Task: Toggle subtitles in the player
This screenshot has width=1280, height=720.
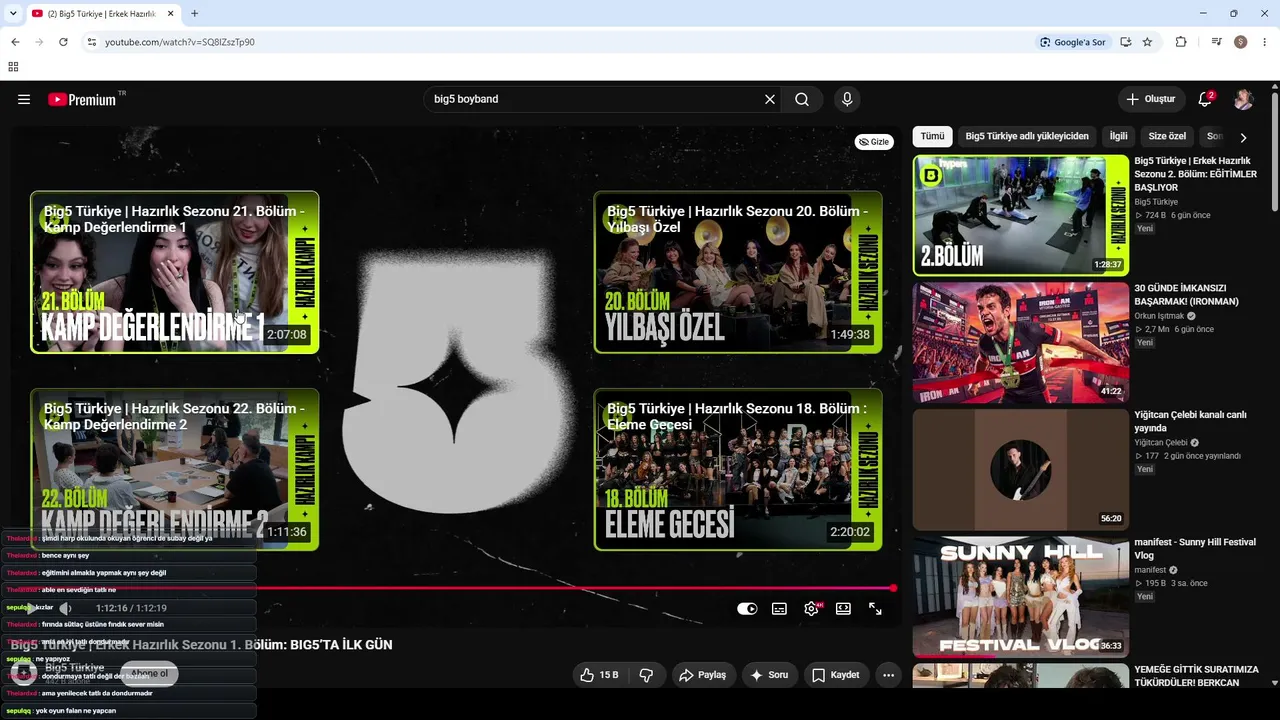Action: [x=779, y=608]
